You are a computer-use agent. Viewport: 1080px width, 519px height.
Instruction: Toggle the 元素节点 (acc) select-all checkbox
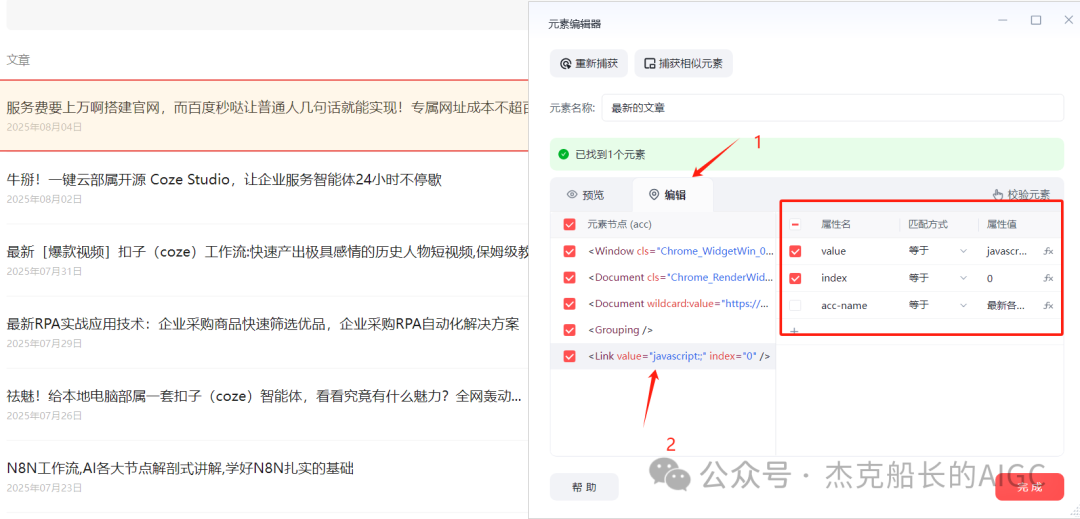[x=569, y=224]
